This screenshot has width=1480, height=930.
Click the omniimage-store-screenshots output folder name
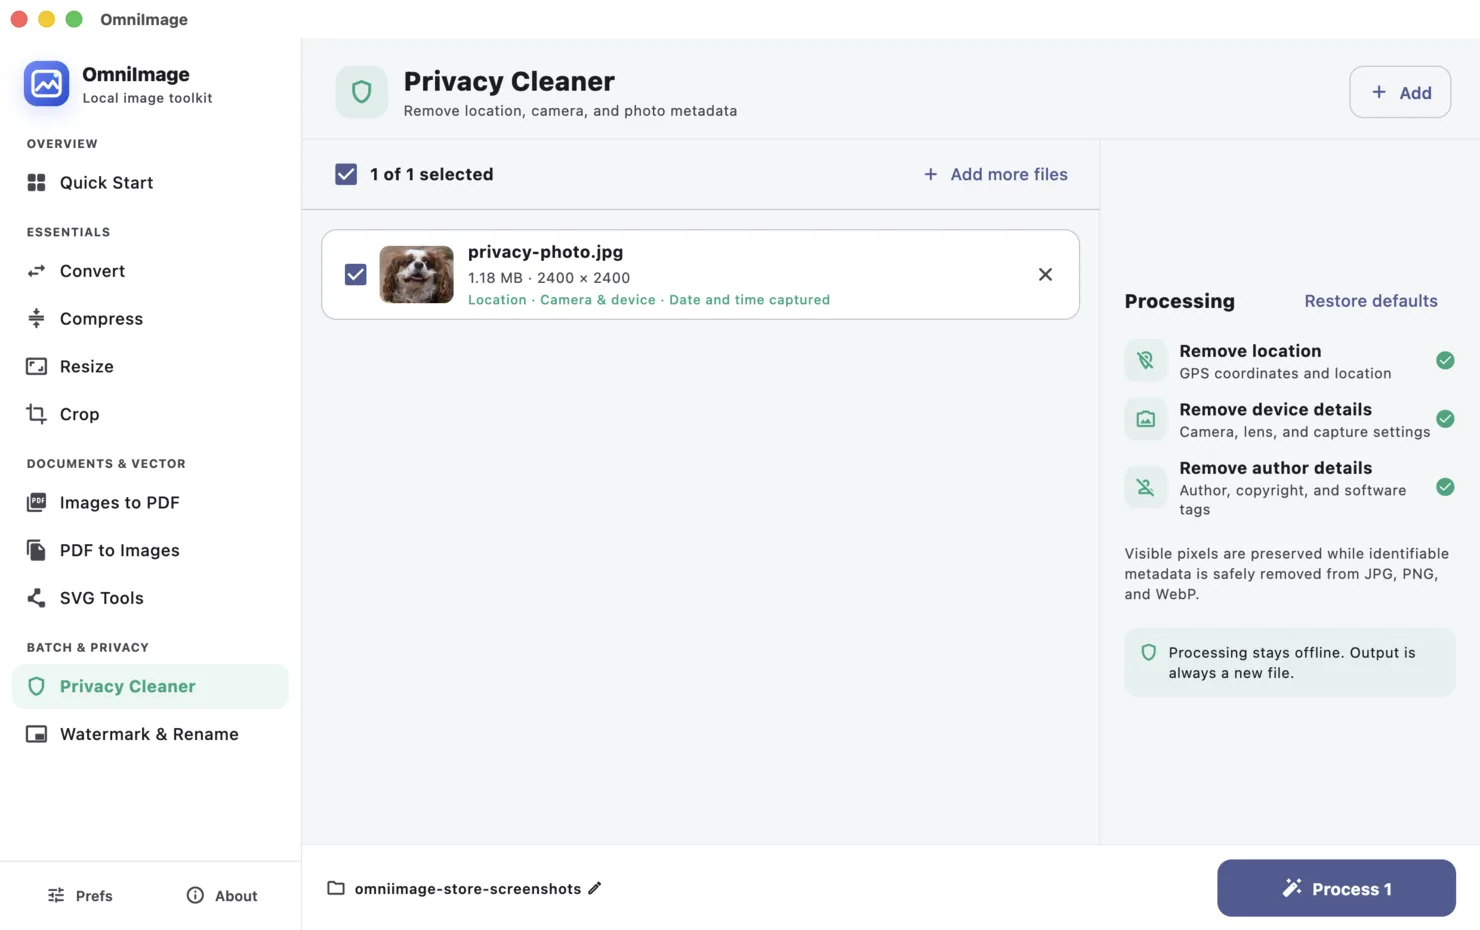pos(468,888)
